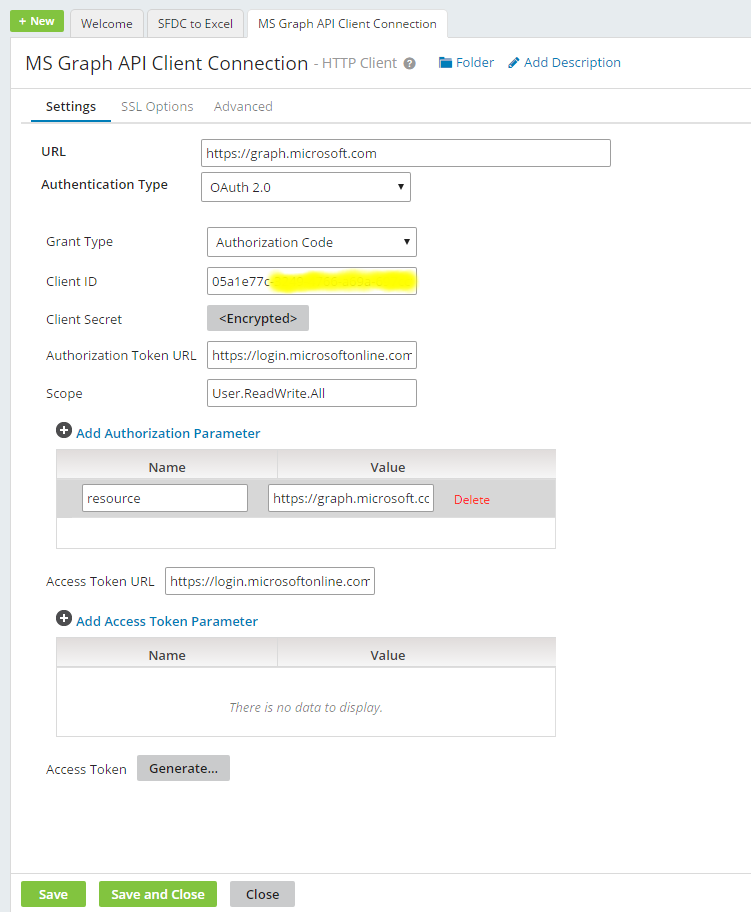Click the Generate access token button

pyautogui.click(x=183, y=768)
